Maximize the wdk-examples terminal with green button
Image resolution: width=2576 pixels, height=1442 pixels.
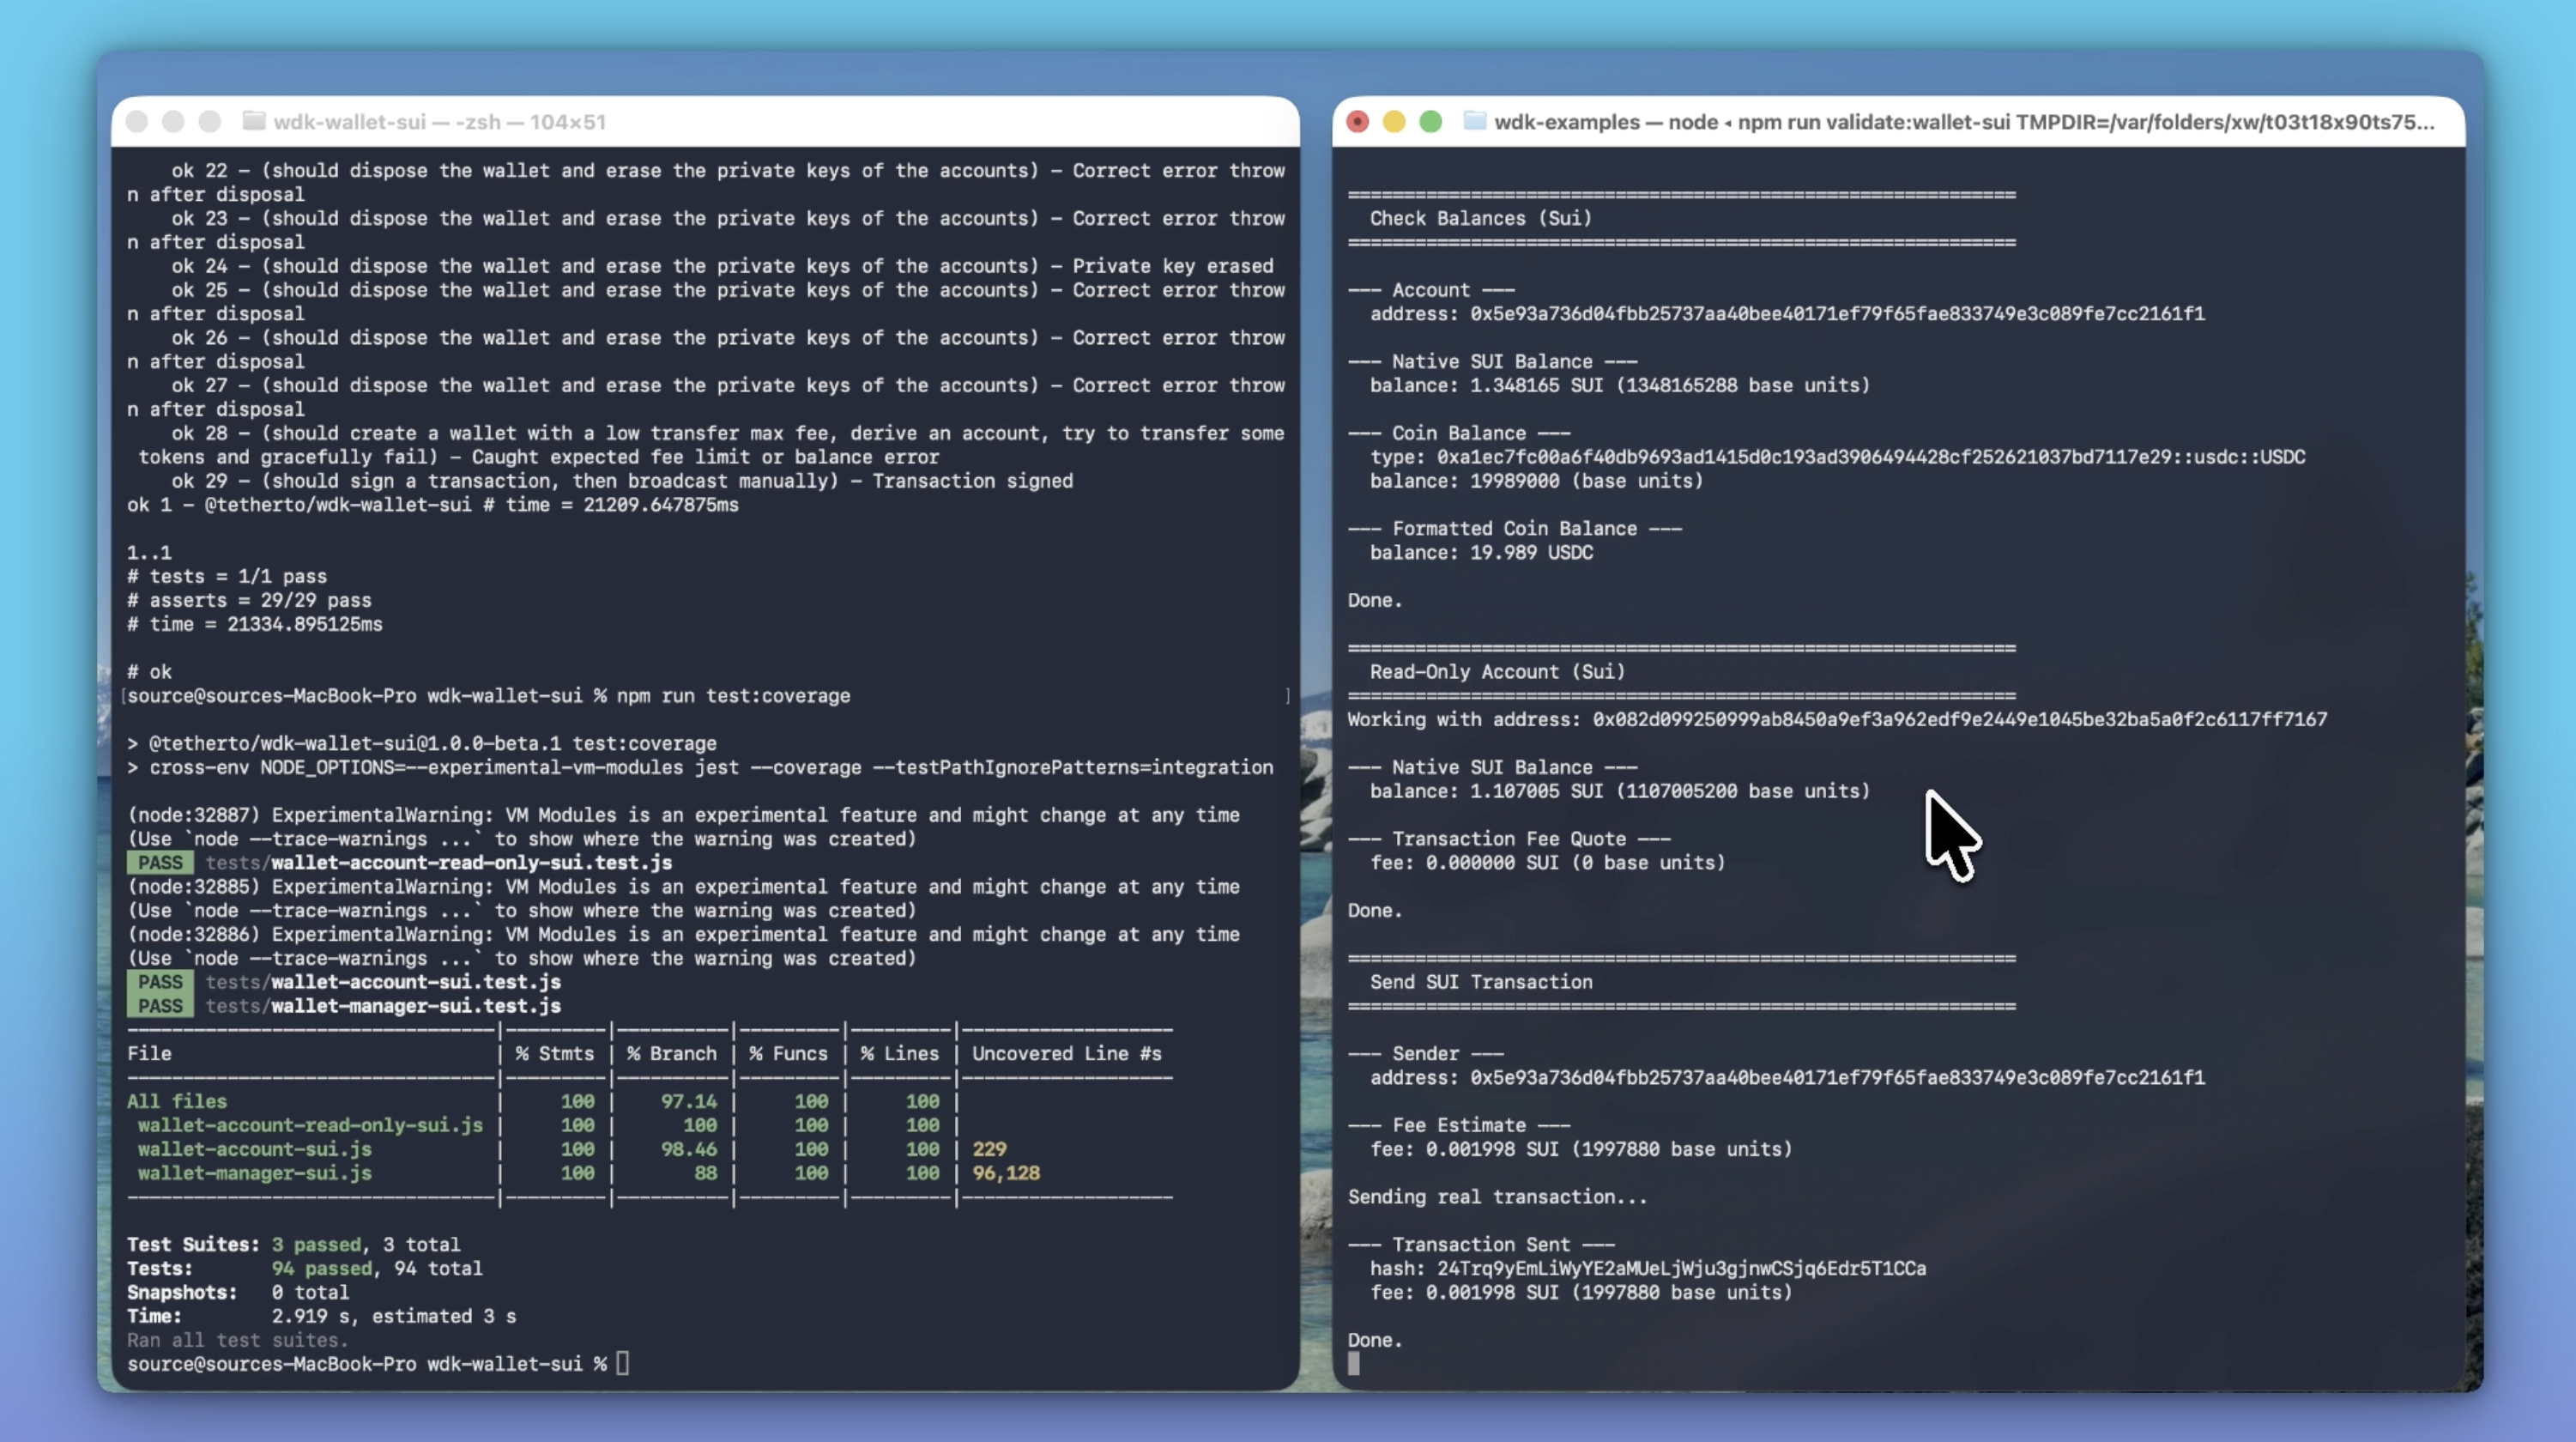(1431, 121)
